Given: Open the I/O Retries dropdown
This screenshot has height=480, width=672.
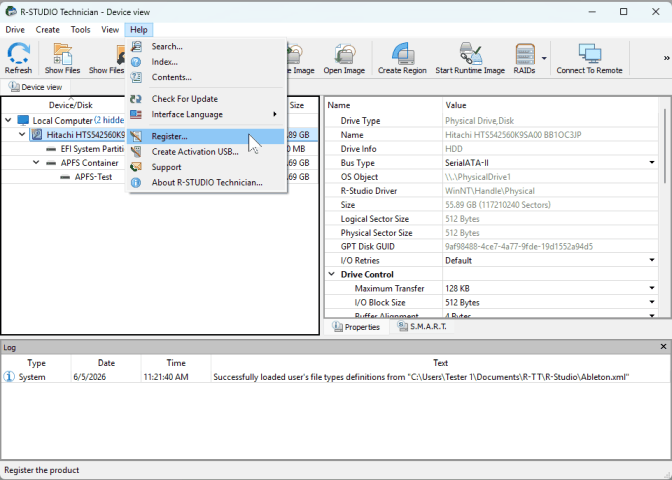Looking at the screenshot, I should (652, 260).
